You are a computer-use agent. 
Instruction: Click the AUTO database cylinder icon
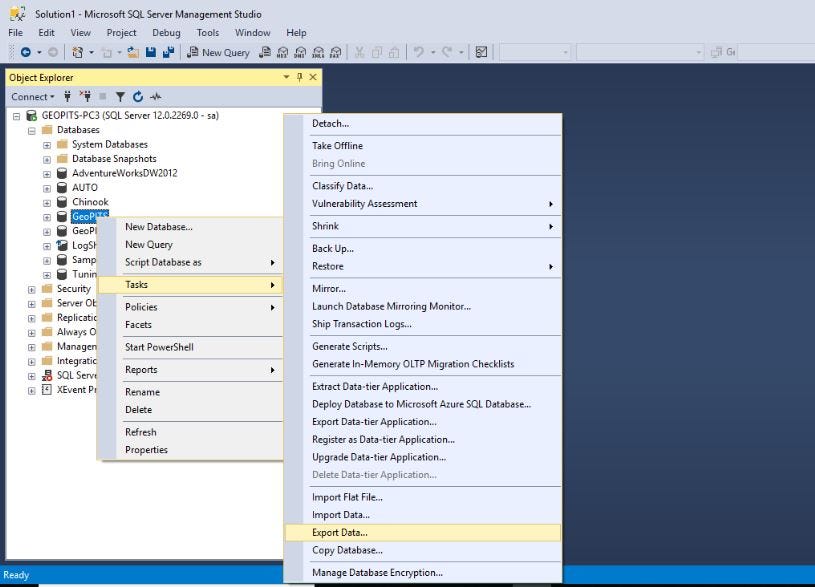(62, 187)
